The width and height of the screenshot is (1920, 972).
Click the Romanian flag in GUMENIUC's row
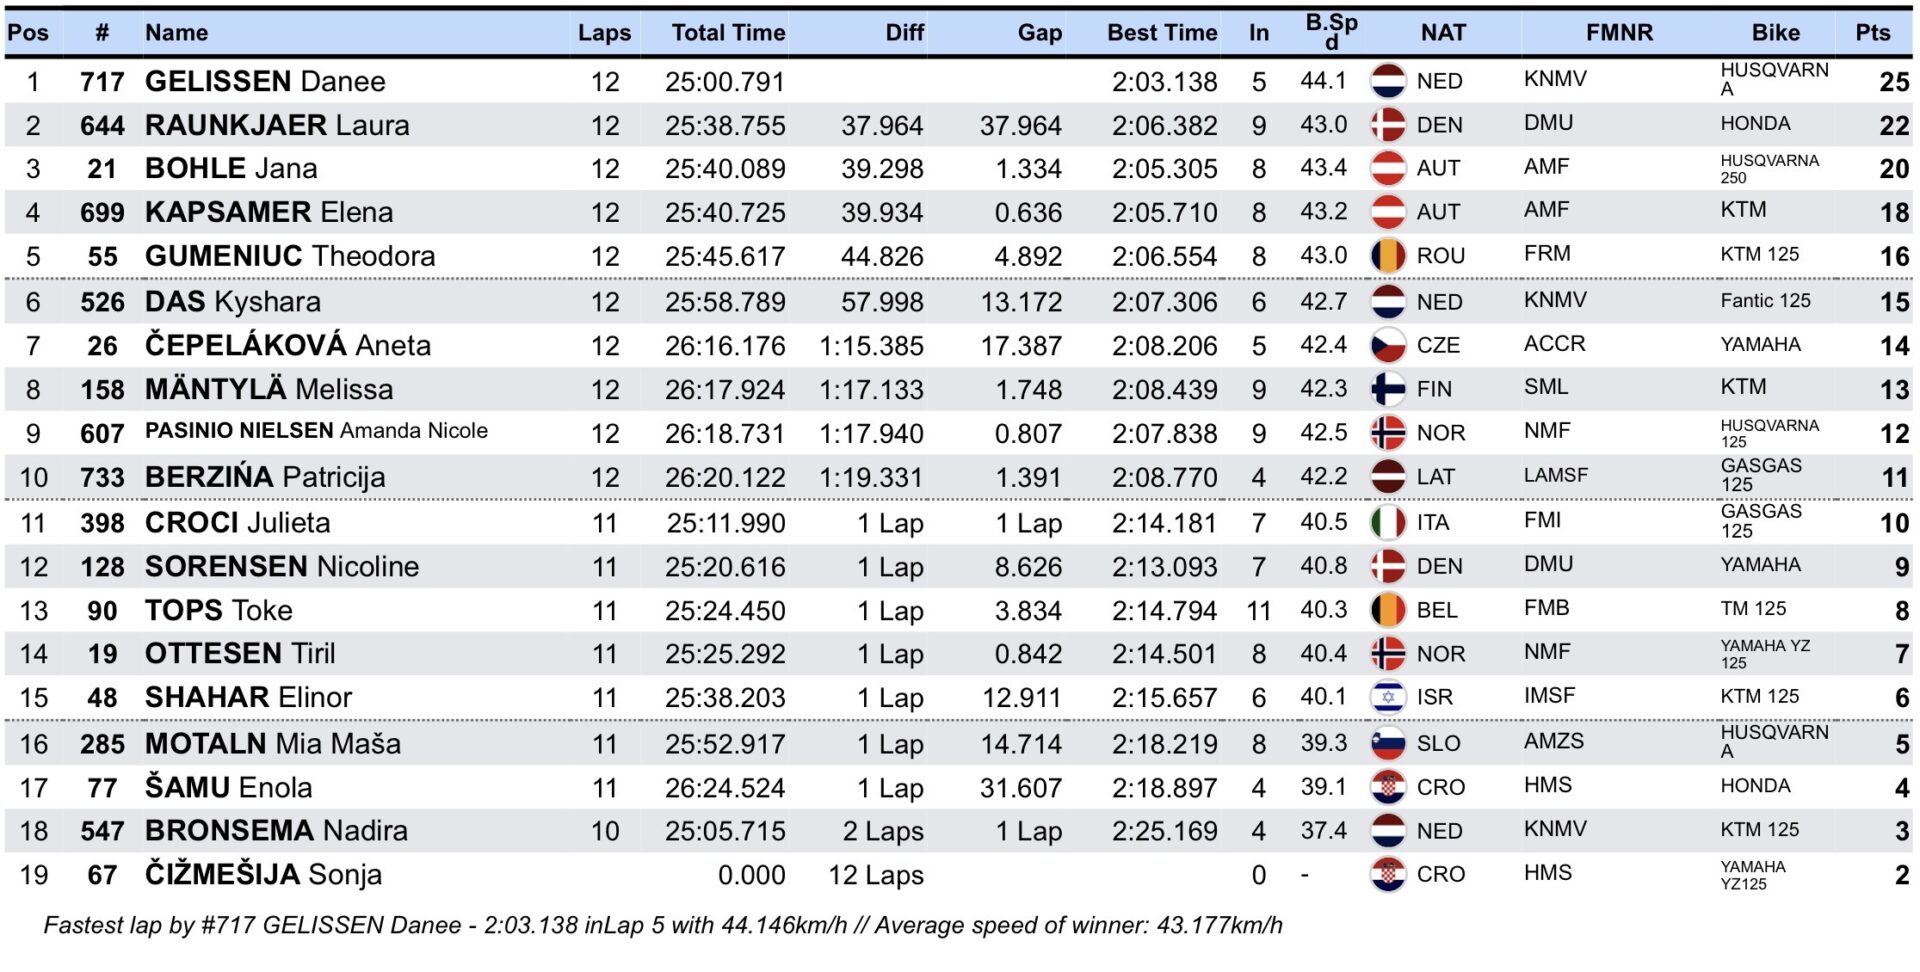click(x=1388, y=256)
